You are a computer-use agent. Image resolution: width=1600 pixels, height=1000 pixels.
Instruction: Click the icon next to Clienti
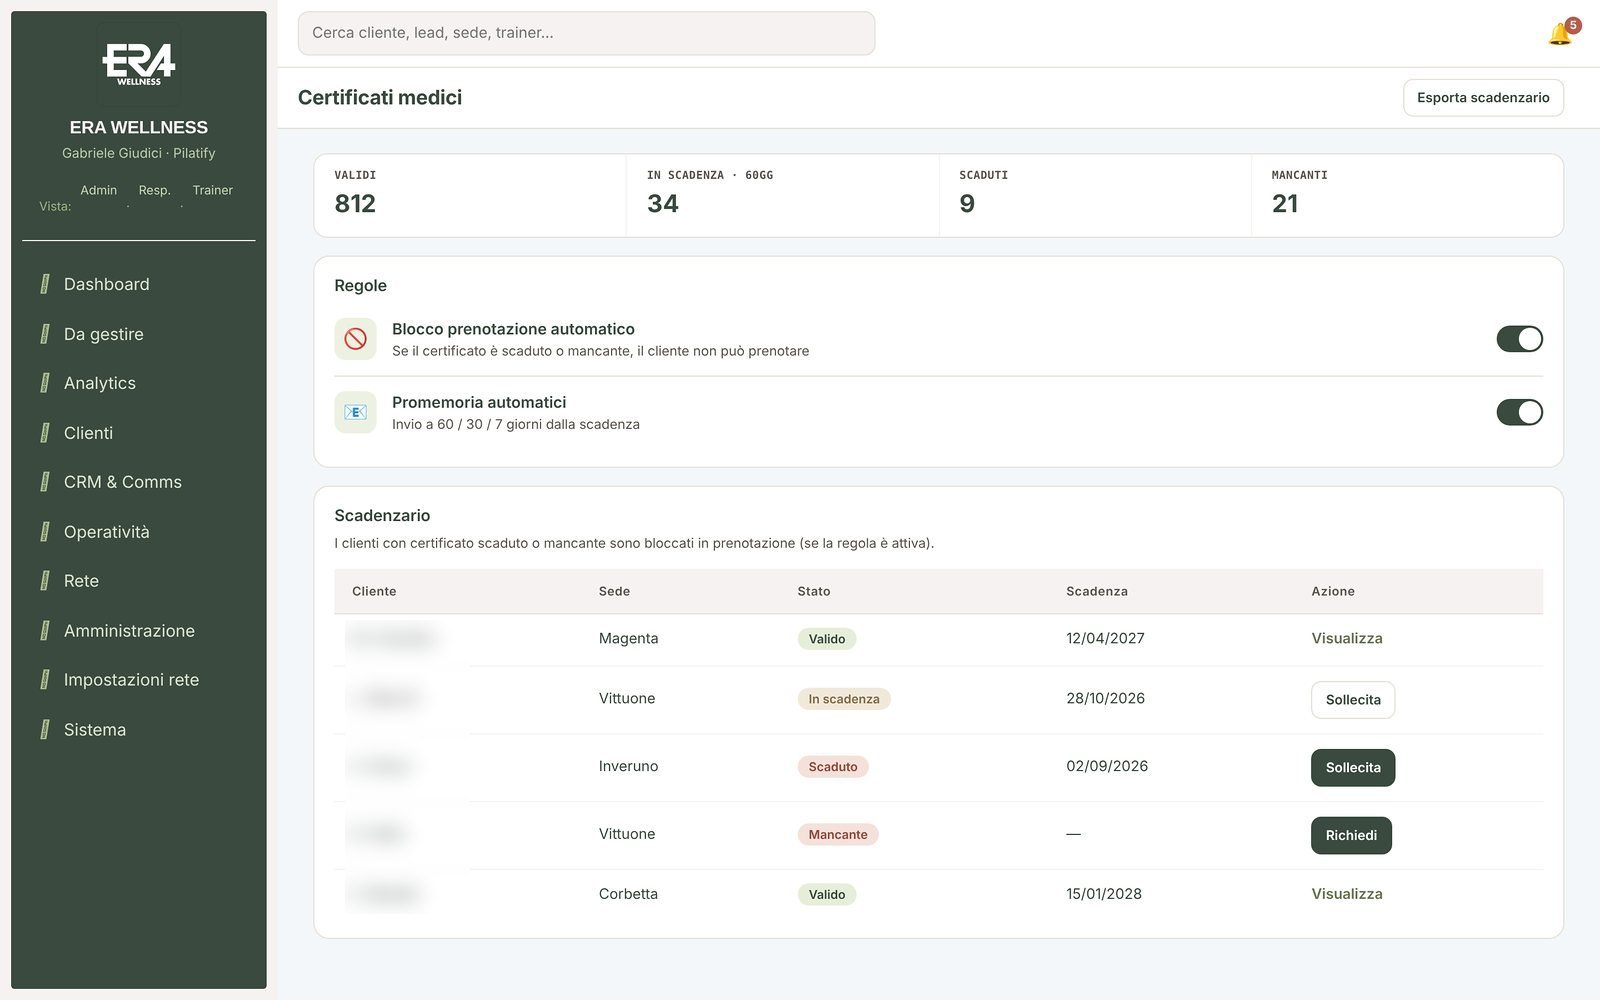click(45, 433)
